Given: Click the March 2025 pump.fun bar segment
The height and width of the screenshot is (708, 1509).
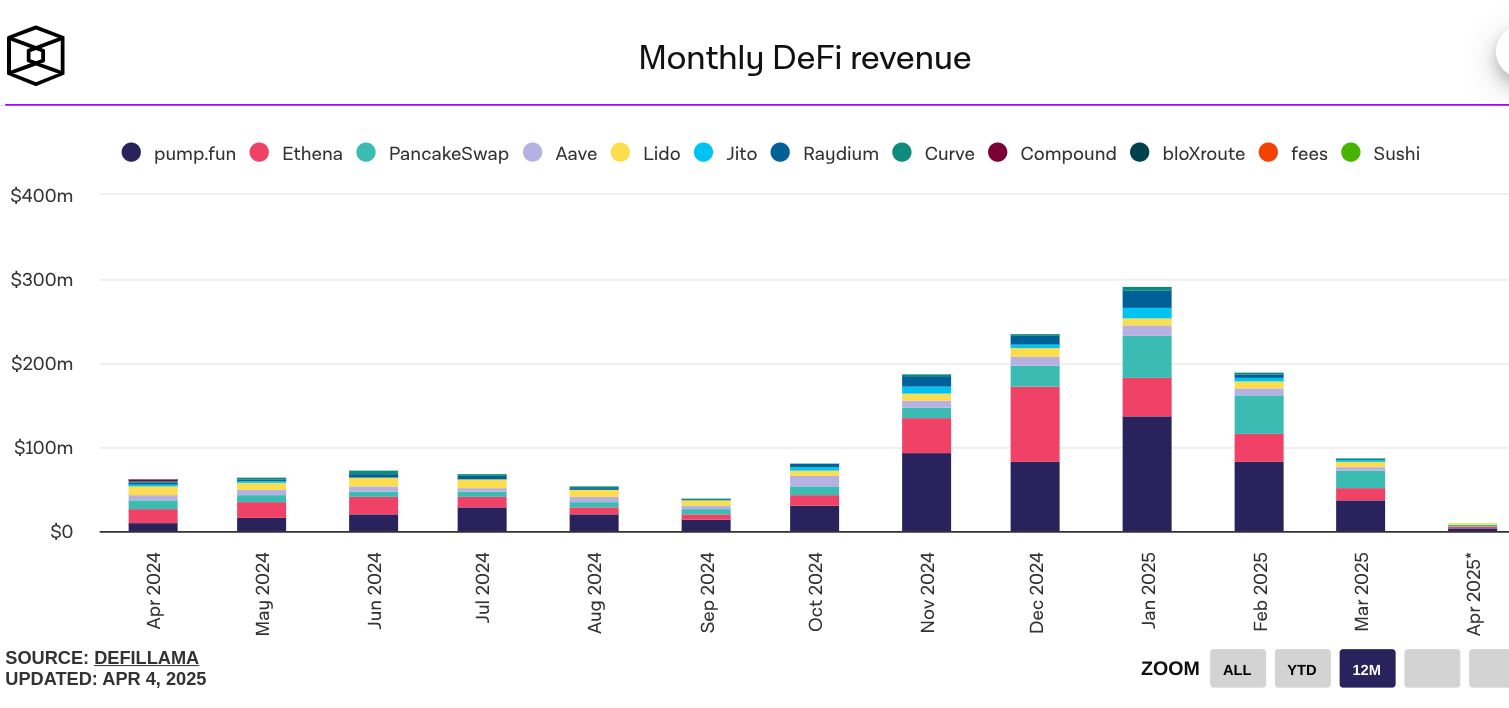Looking at the screenshot, I should 1361,516.
